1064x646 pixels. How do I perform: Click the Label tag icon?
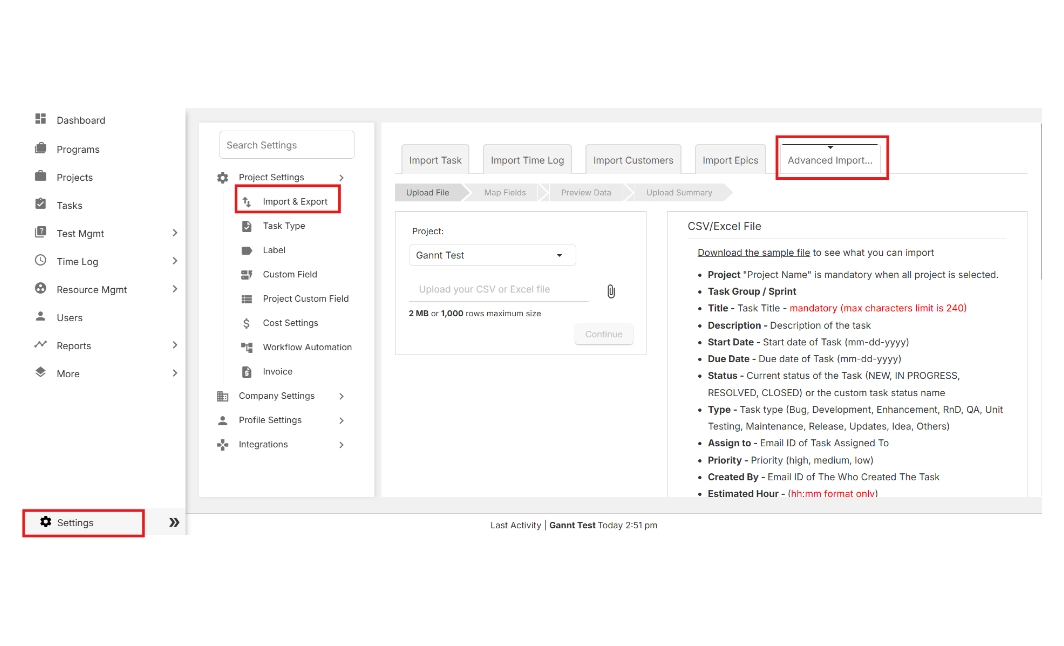pos(246,250)
